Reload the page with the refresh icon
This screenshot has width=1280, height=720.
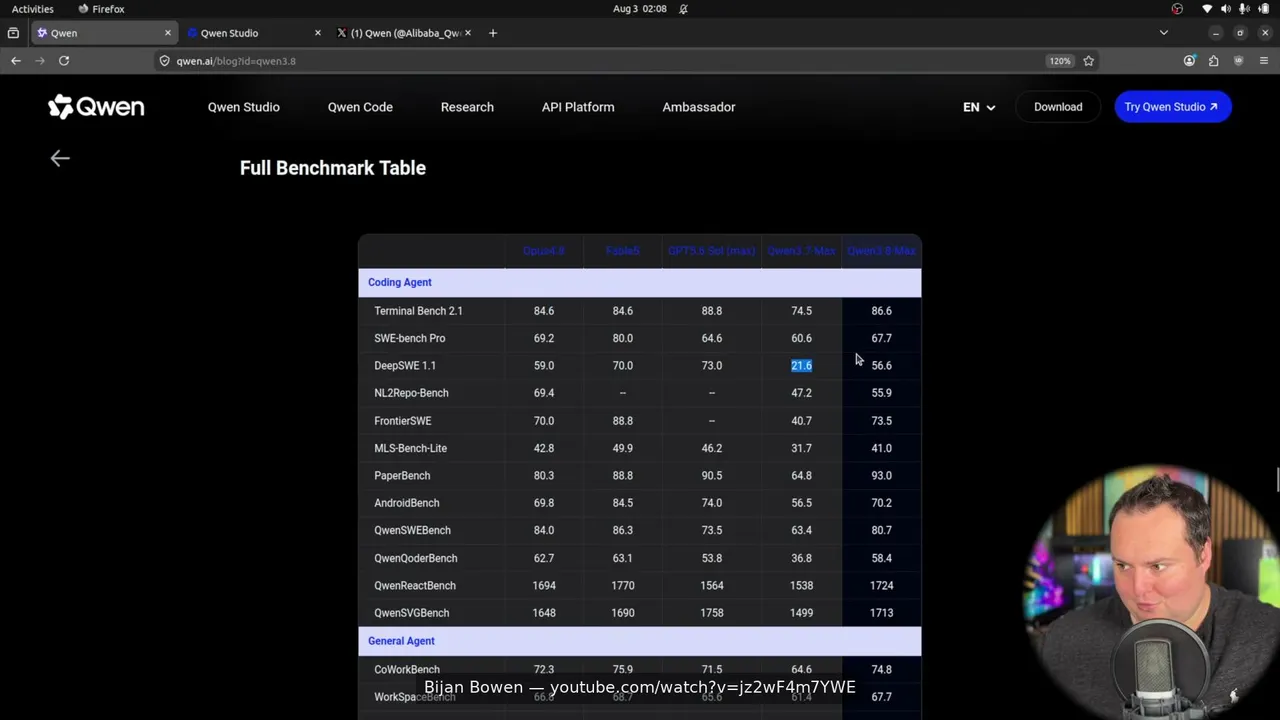tap(64, 61)
